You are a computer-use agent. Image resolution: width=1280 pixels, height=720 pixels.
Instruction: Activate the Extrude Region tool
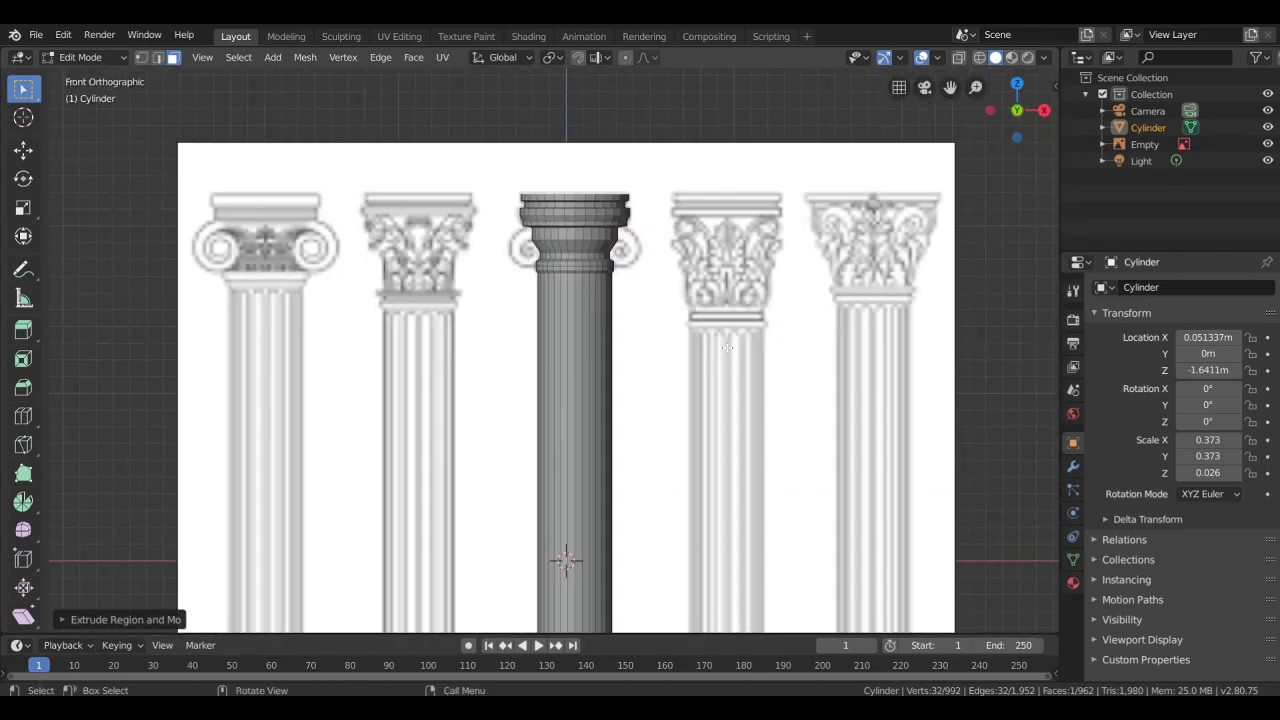coord(23,330)
